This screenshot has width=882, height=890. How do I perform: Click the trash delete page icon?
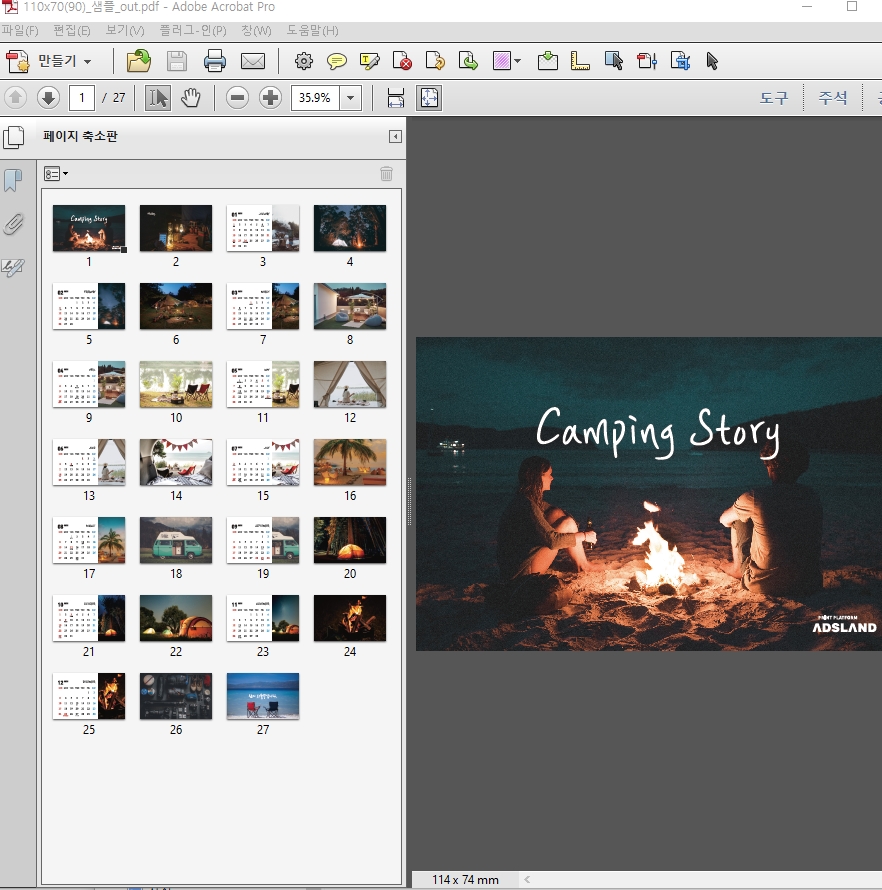[x=387, y=174]
